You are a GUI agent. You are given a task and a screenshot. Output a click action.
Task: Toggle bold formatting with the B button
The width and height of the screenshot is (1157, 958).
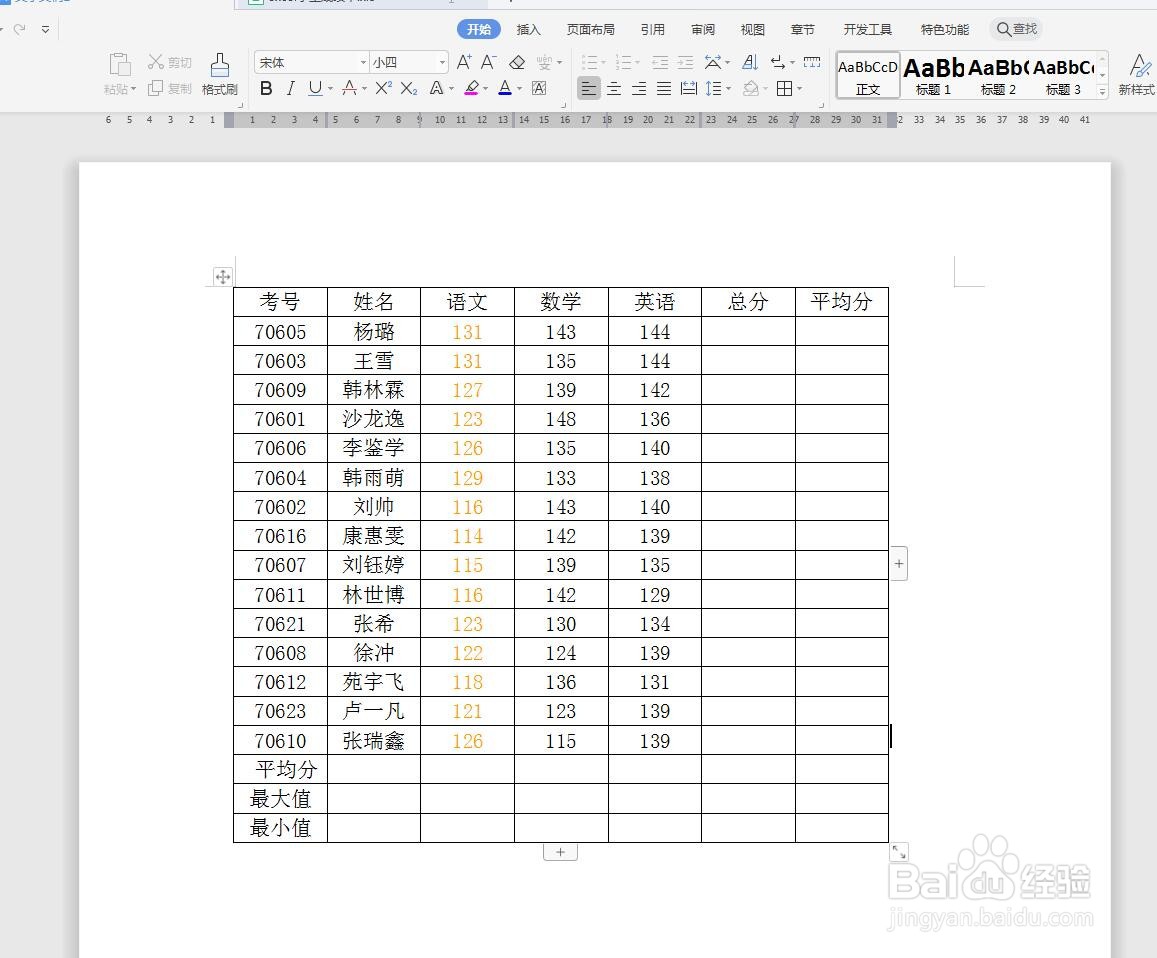point(265,89)
